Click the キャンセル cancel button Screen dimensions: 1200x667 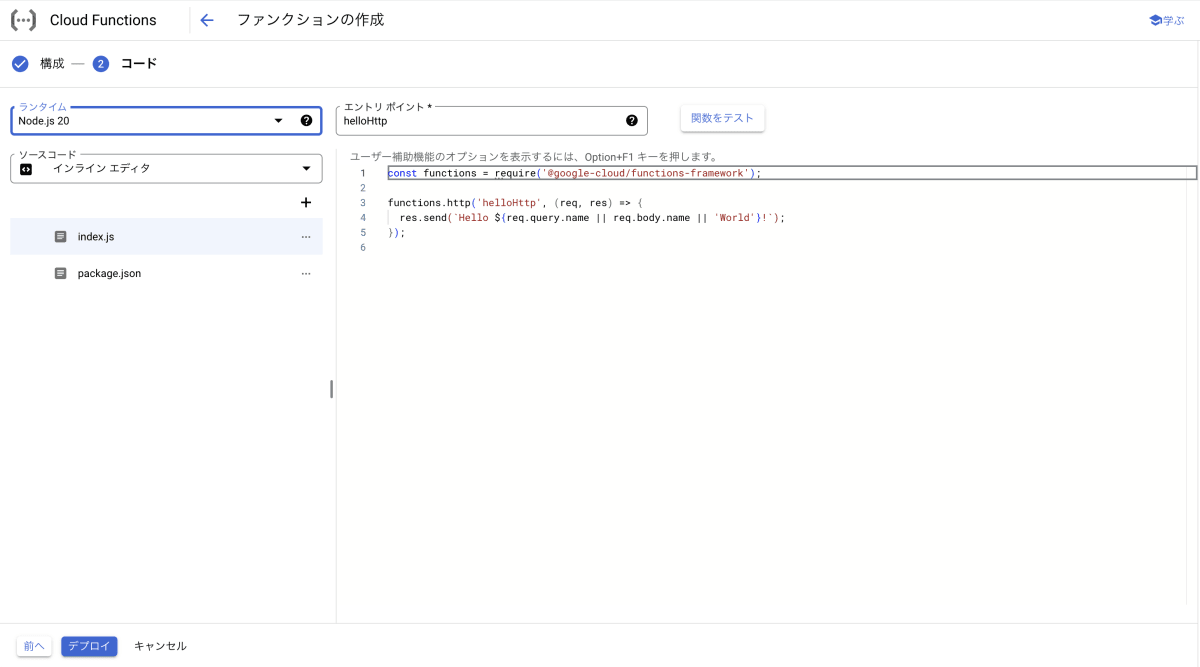pos(160,646)
